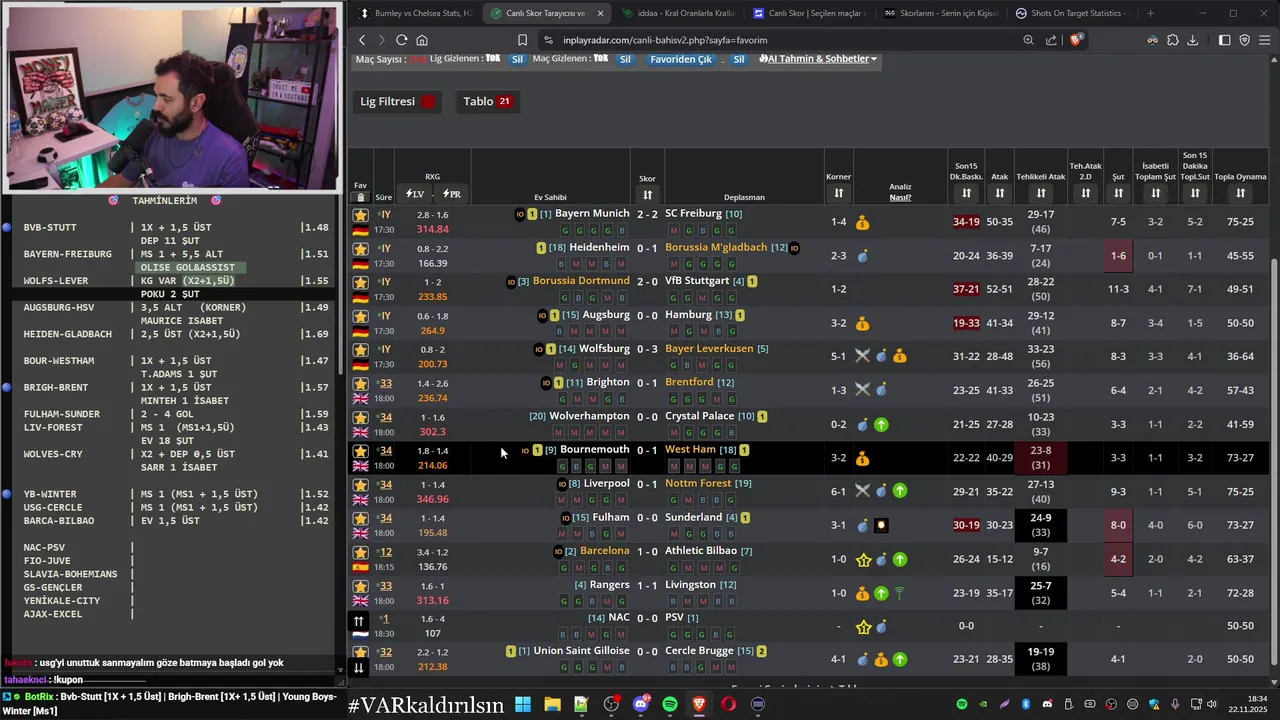Bookmark this page icon

click(522, 40)
